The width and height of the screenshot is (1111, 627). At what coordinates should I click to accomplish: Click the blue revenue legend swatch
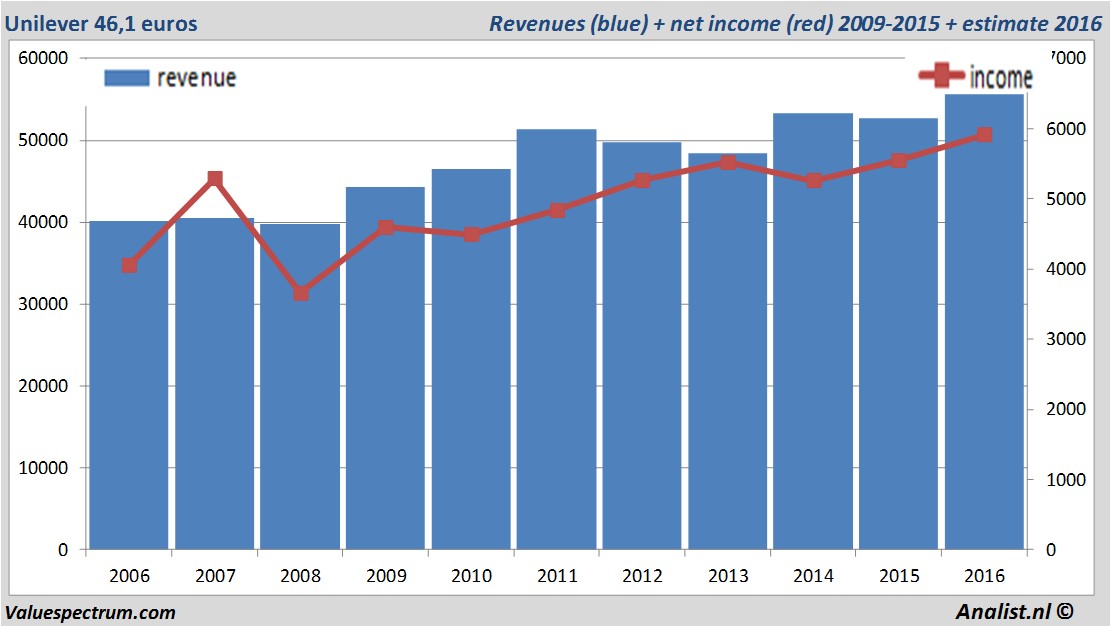tap(127, 78)
